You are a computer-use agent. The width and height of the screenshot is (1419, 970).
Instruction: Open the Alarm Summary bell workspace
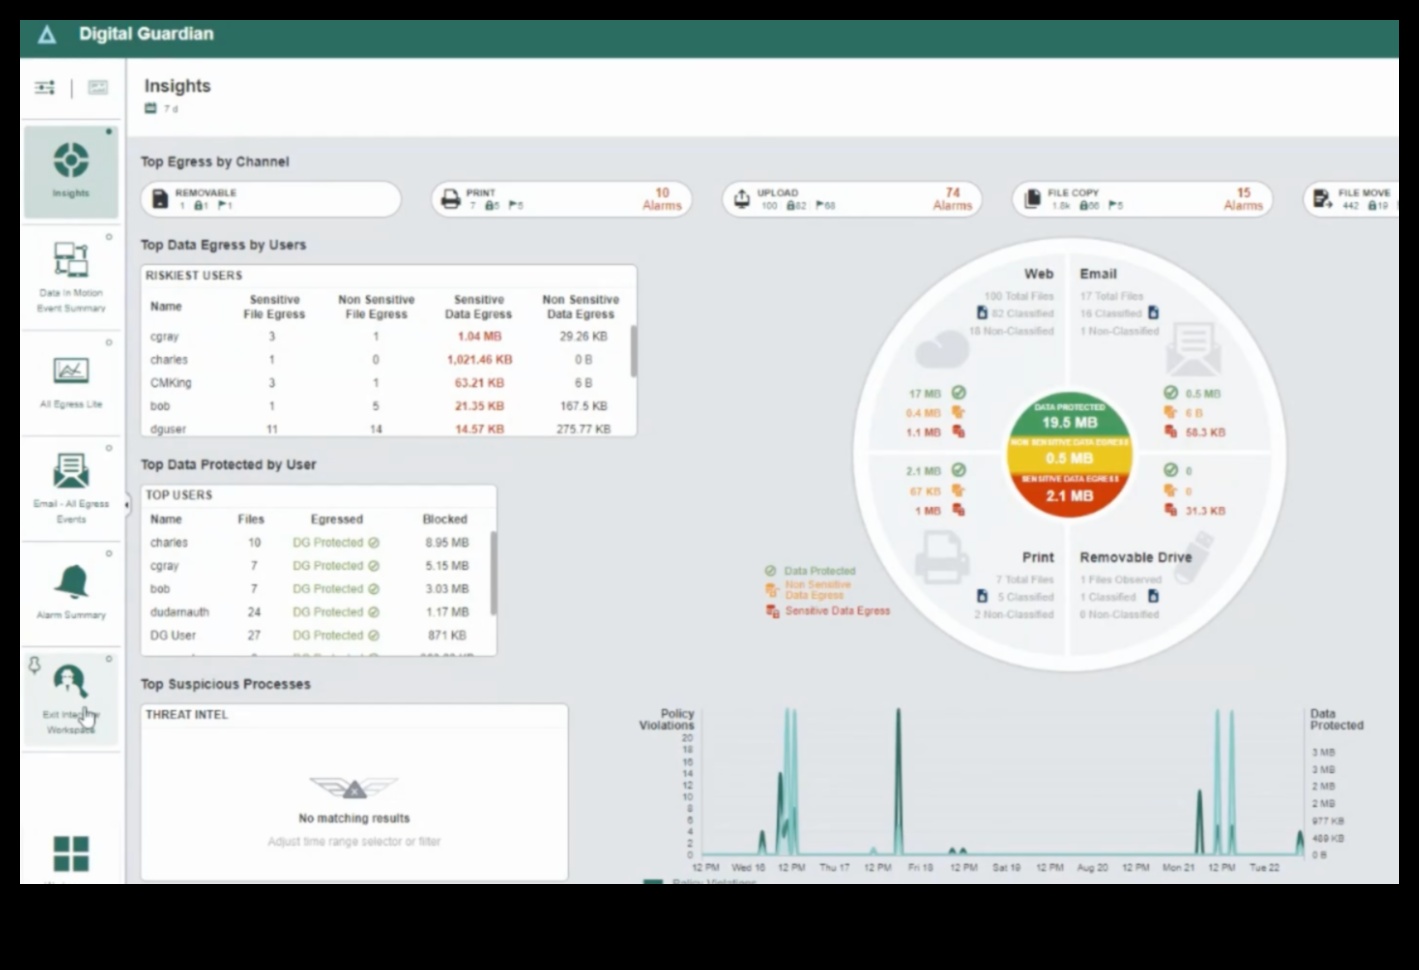click(71, 594)
